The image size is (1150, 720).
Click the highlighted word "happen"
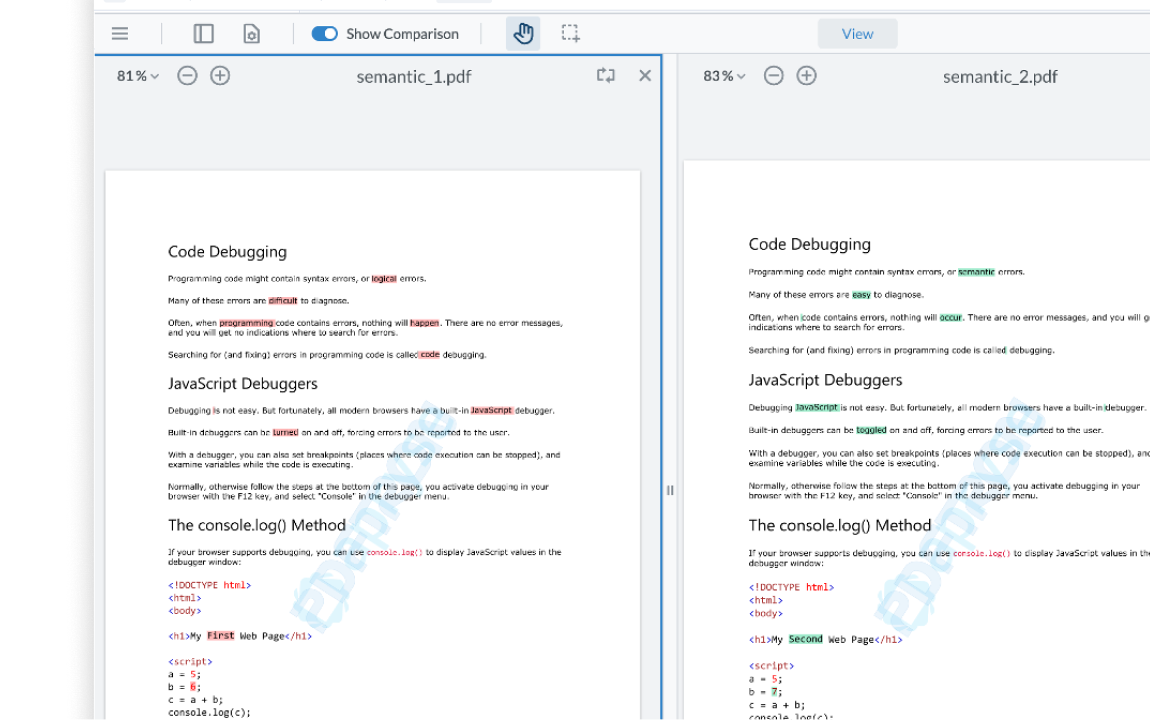tap(425, 323)
